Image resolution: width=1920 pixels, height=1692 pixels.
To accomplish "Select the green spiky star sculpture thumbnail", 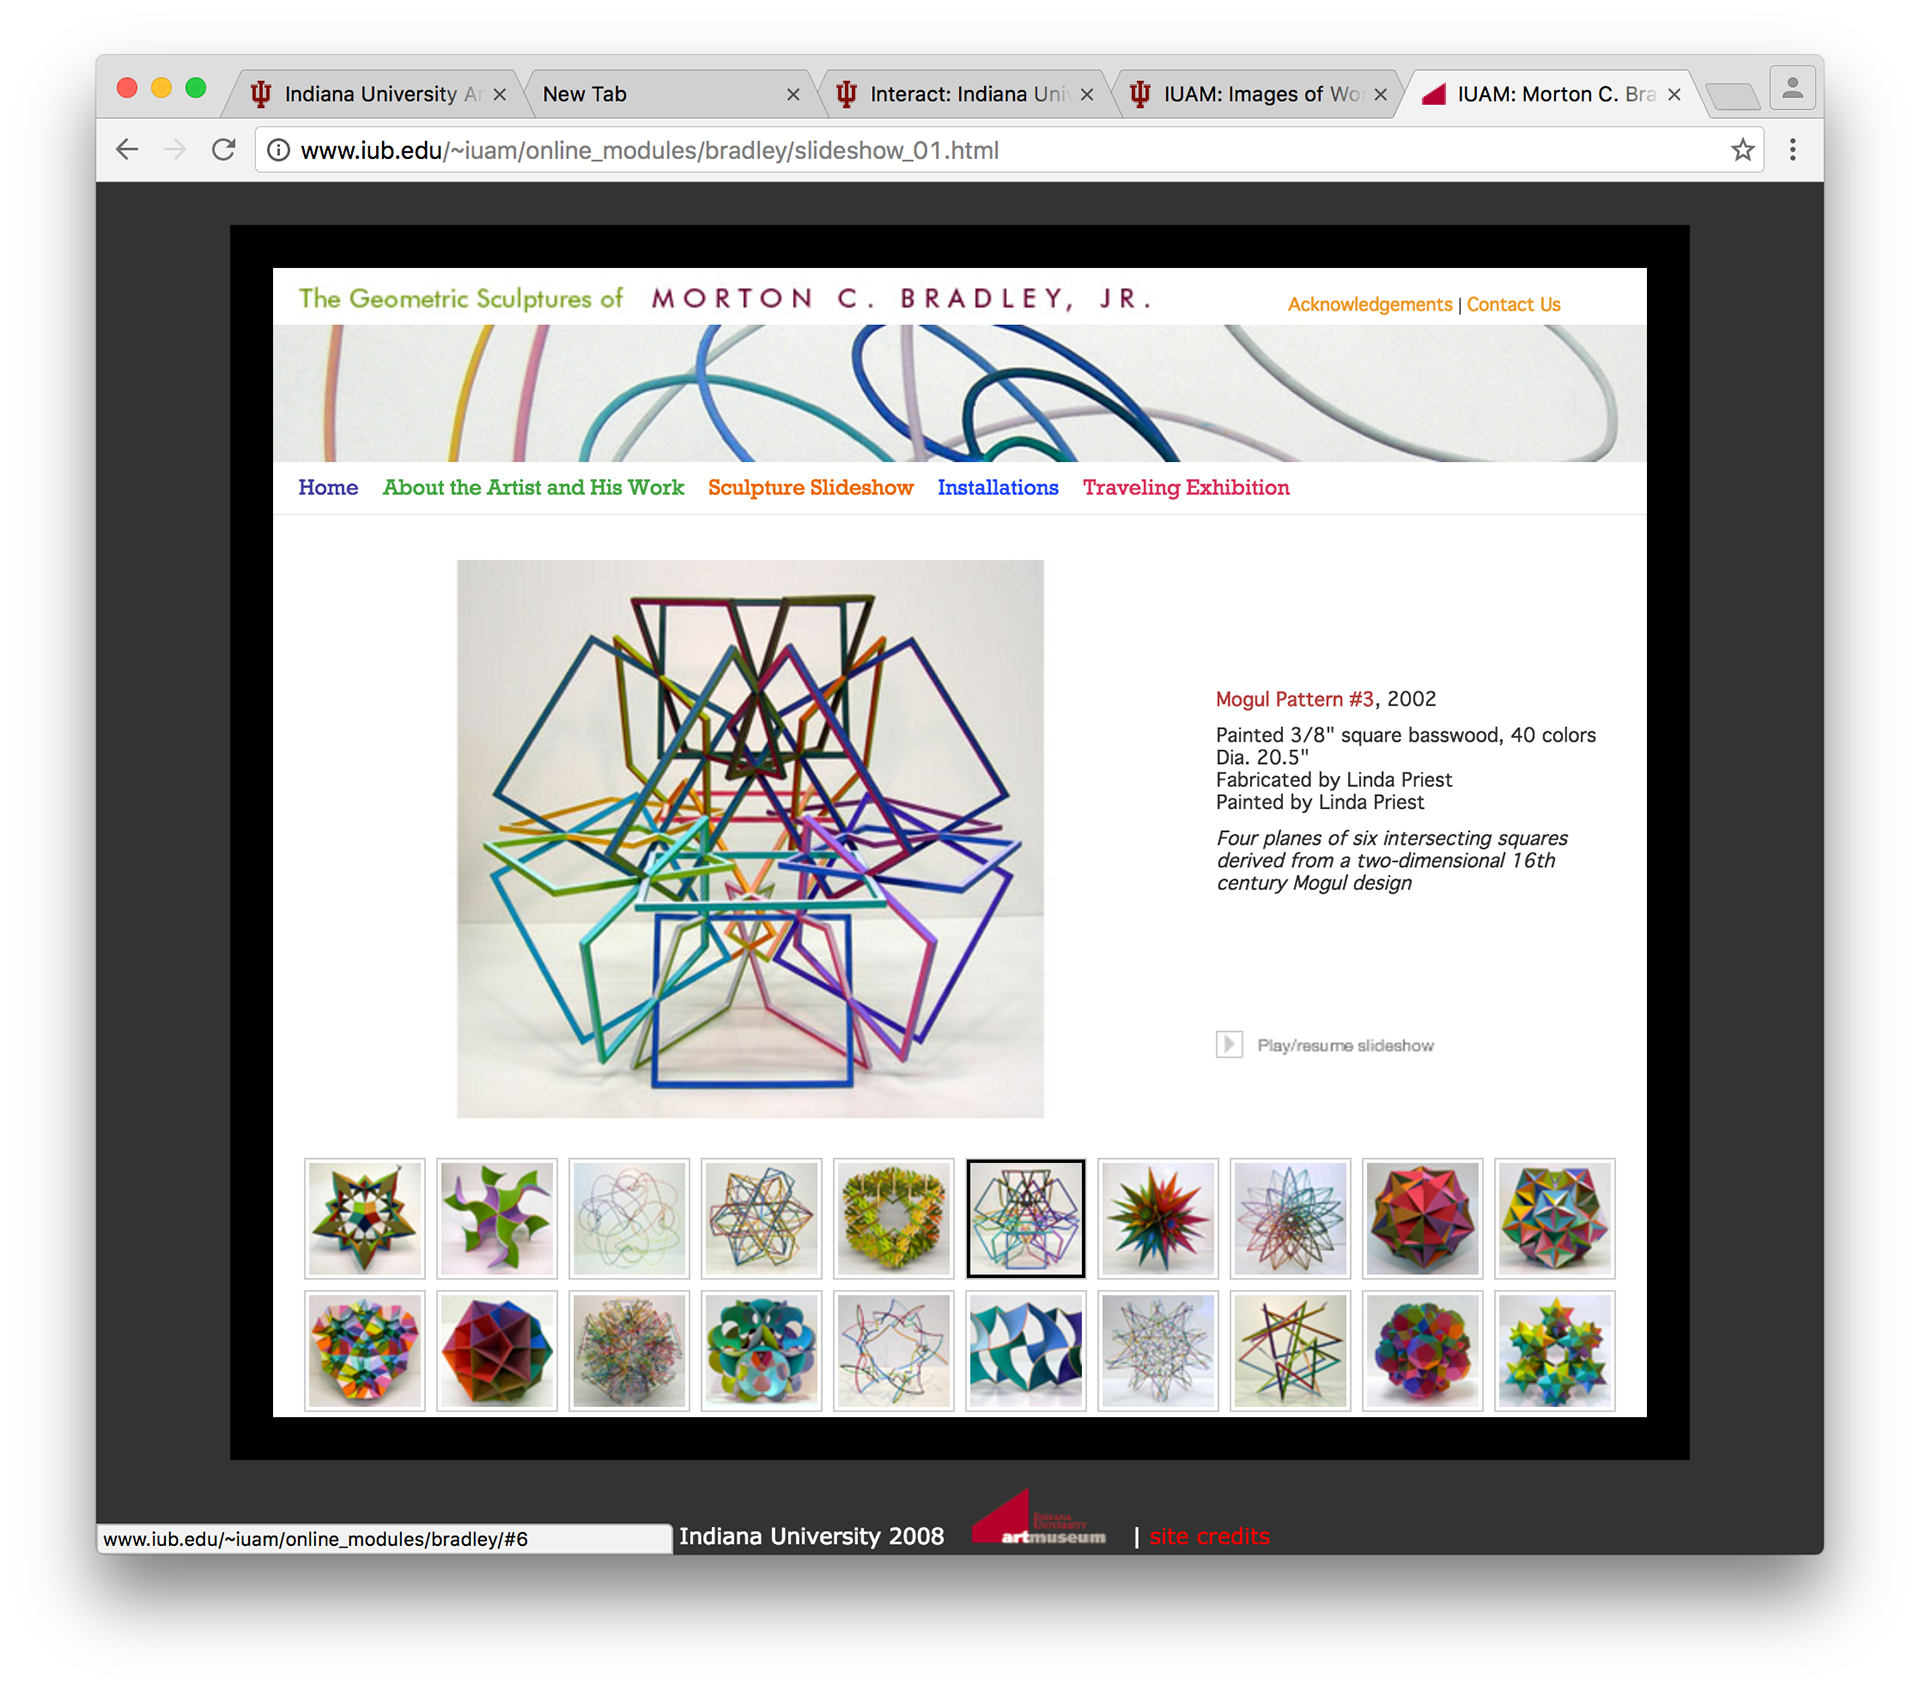I will [x=1157, y=1218].
